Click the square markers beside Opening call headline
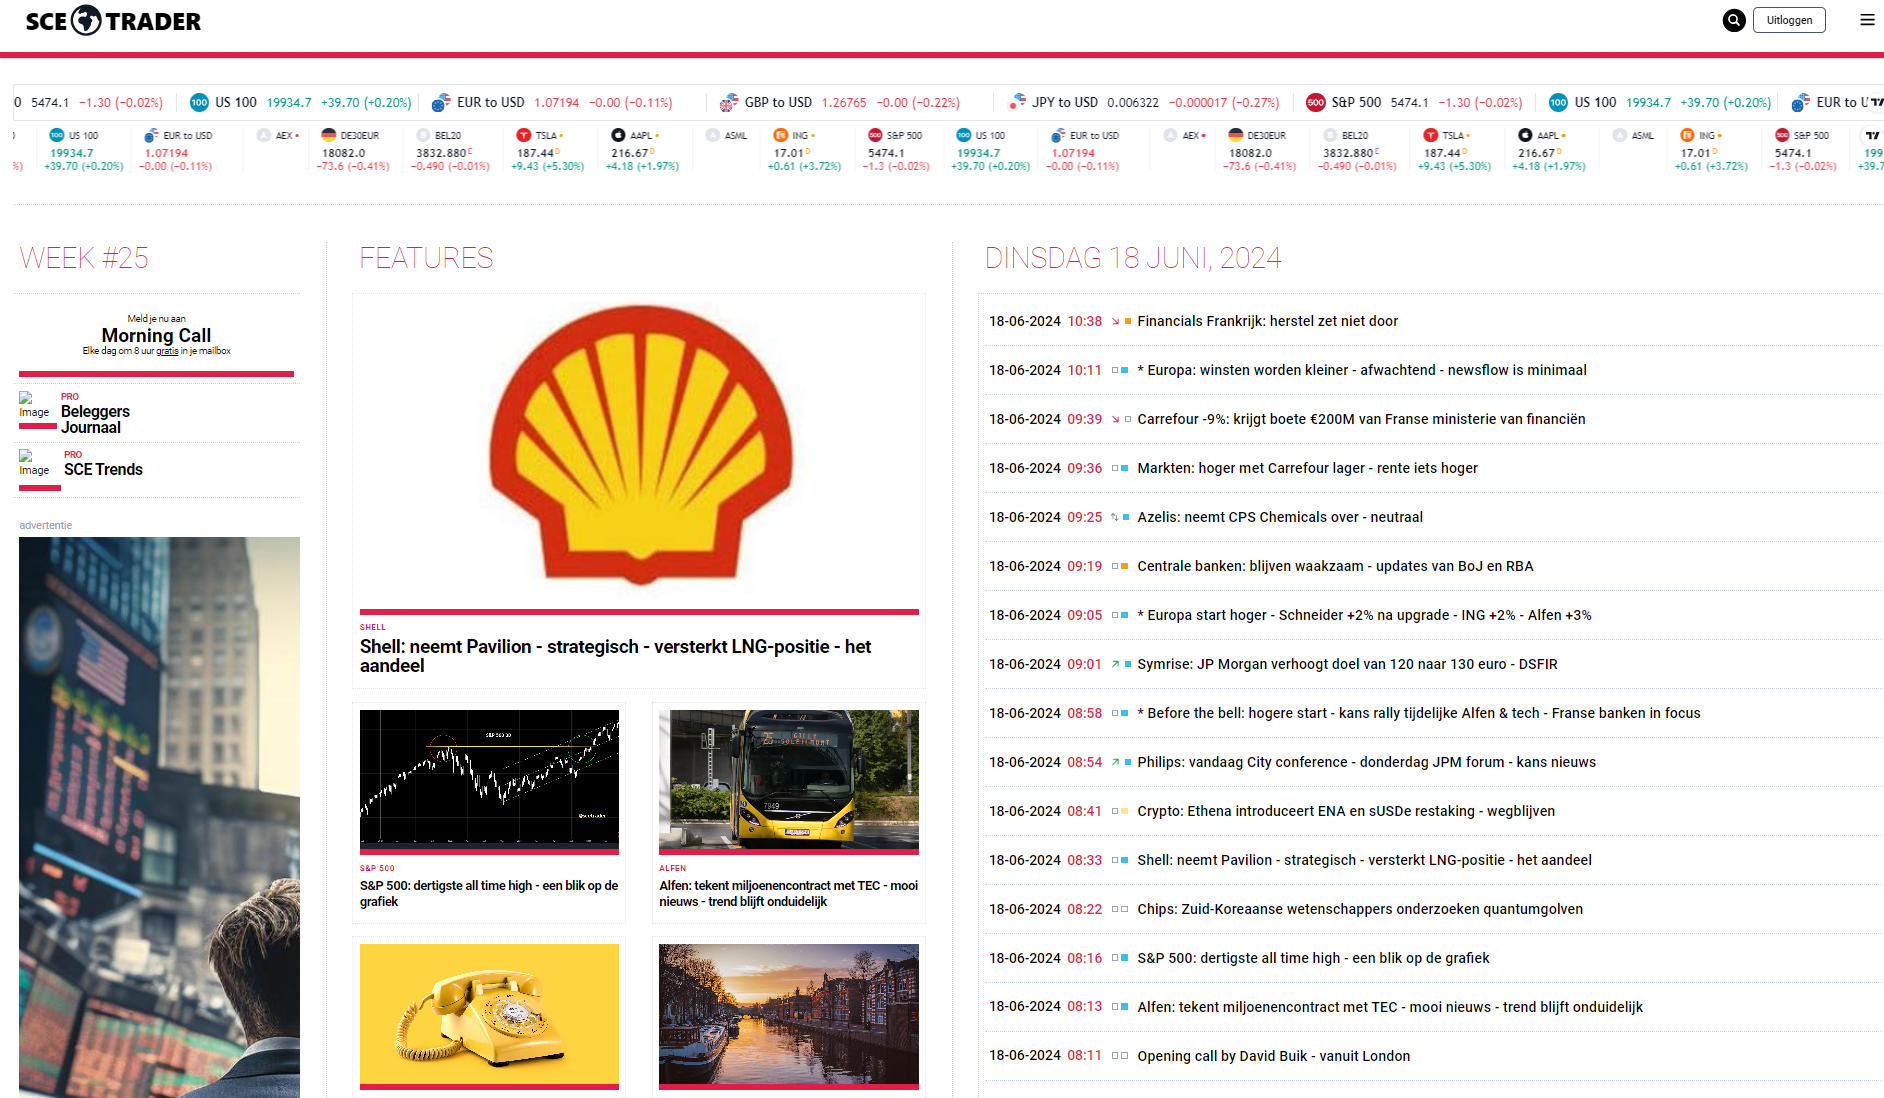Screen dimensions: 1884x1098 click(x=1120, y=1056)
